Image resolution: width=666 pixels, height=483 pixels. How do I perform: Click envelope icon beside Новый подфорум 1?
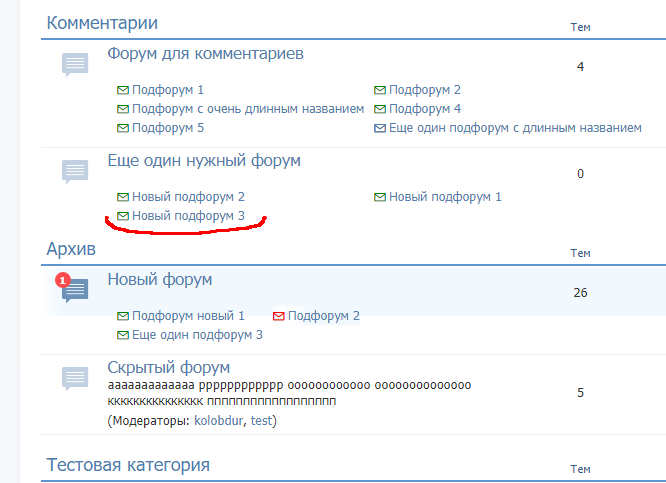[x=380, y=197]
